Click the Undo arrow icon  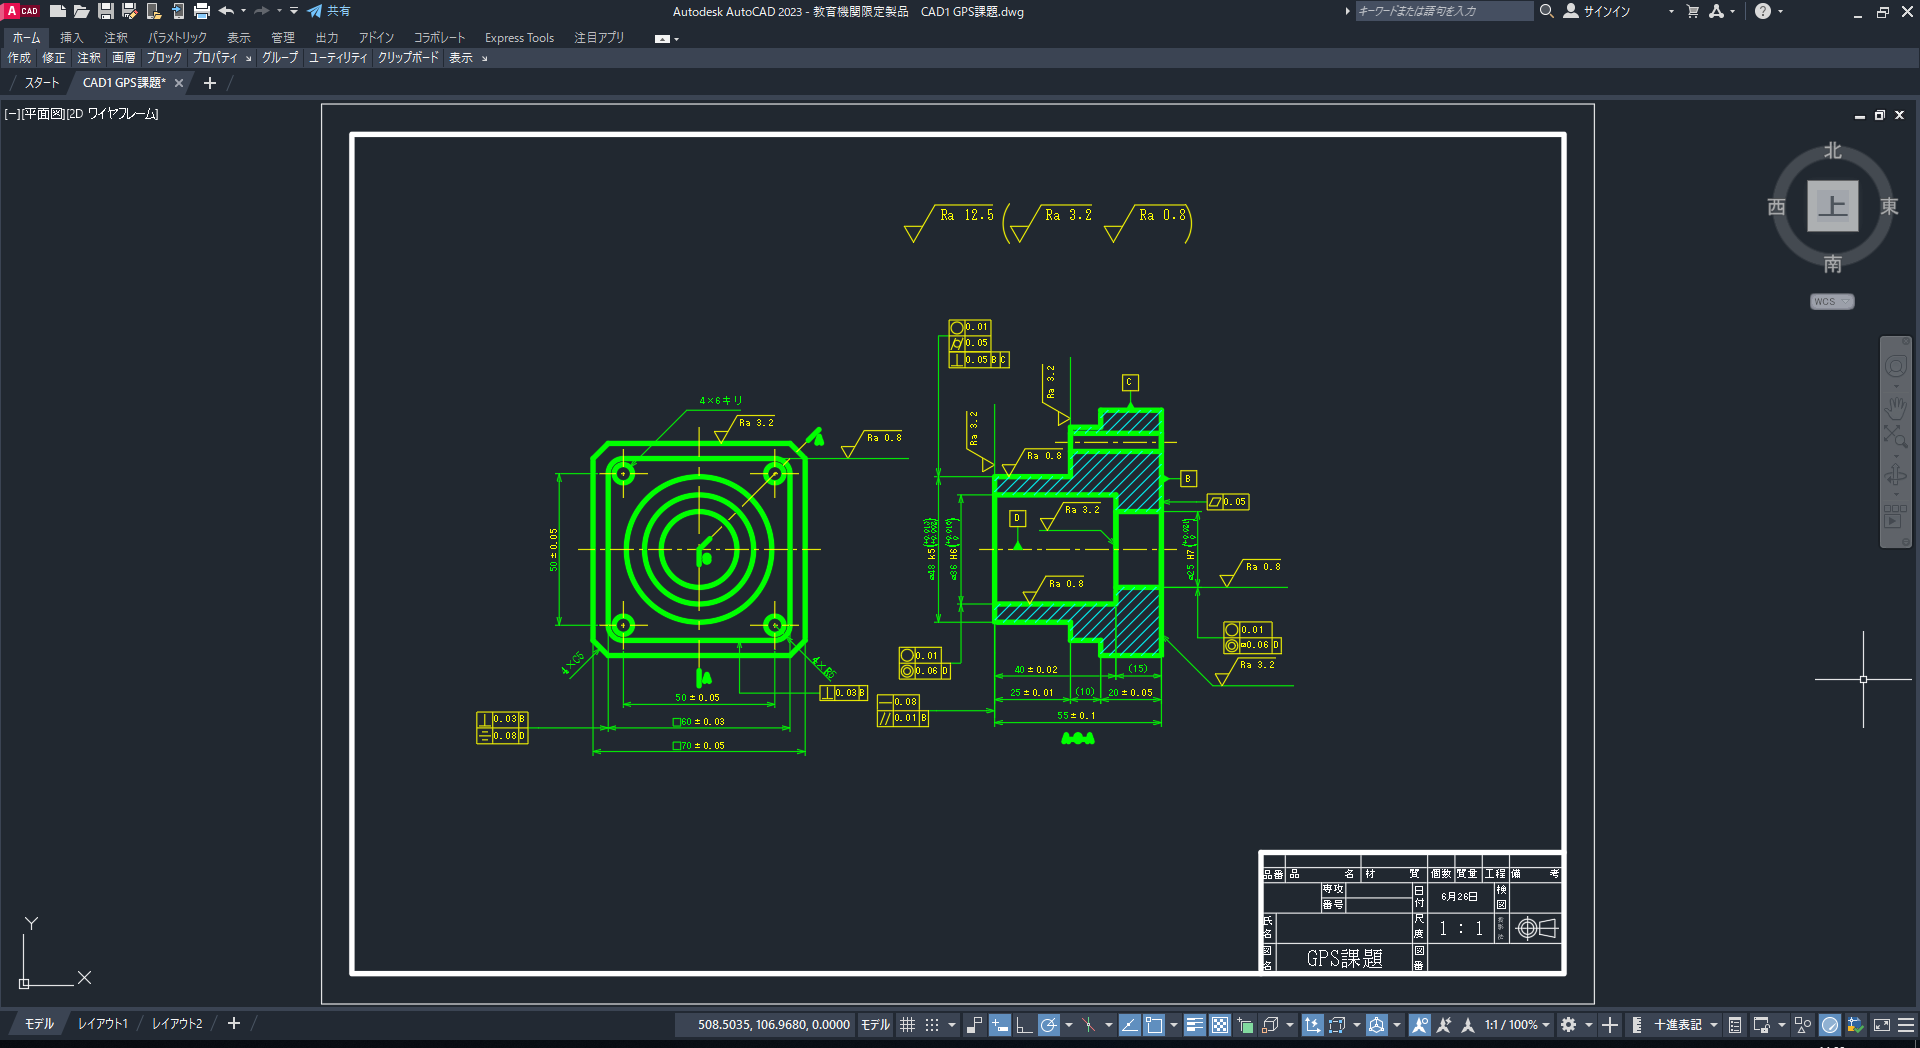(226, 11)
